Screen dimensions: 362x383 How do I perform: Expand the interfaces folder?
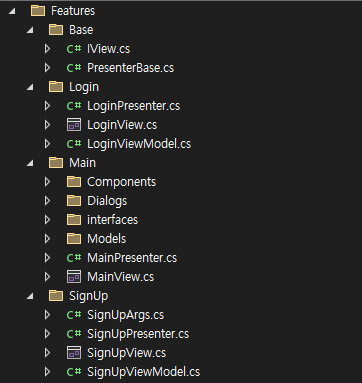(47, 220)
